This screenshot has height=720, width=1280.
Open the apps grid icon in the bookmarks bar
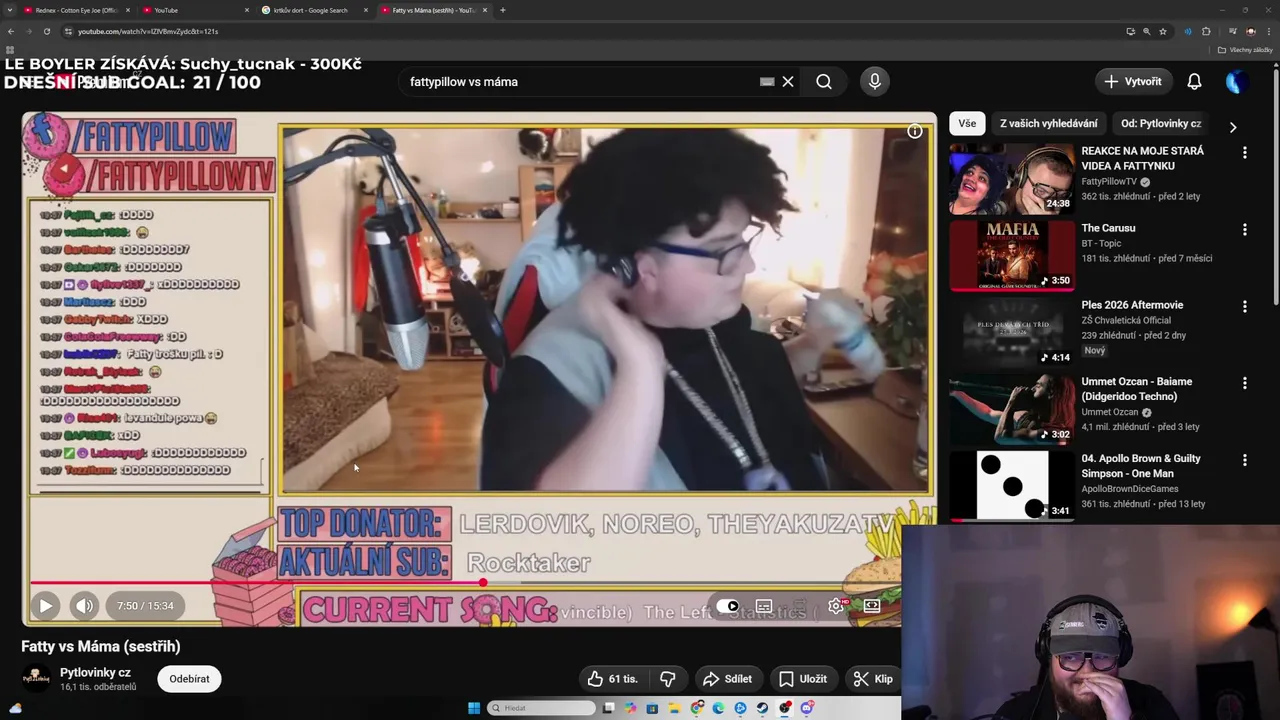[10, 49]
